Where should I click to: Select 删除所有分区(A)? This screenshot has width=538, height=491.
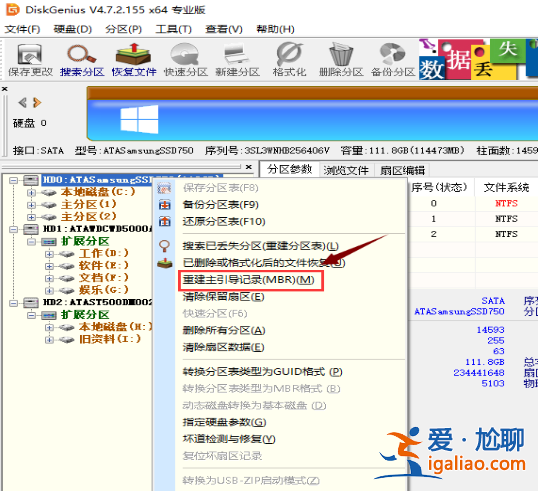pyautogui.click(x=224, y=330)
